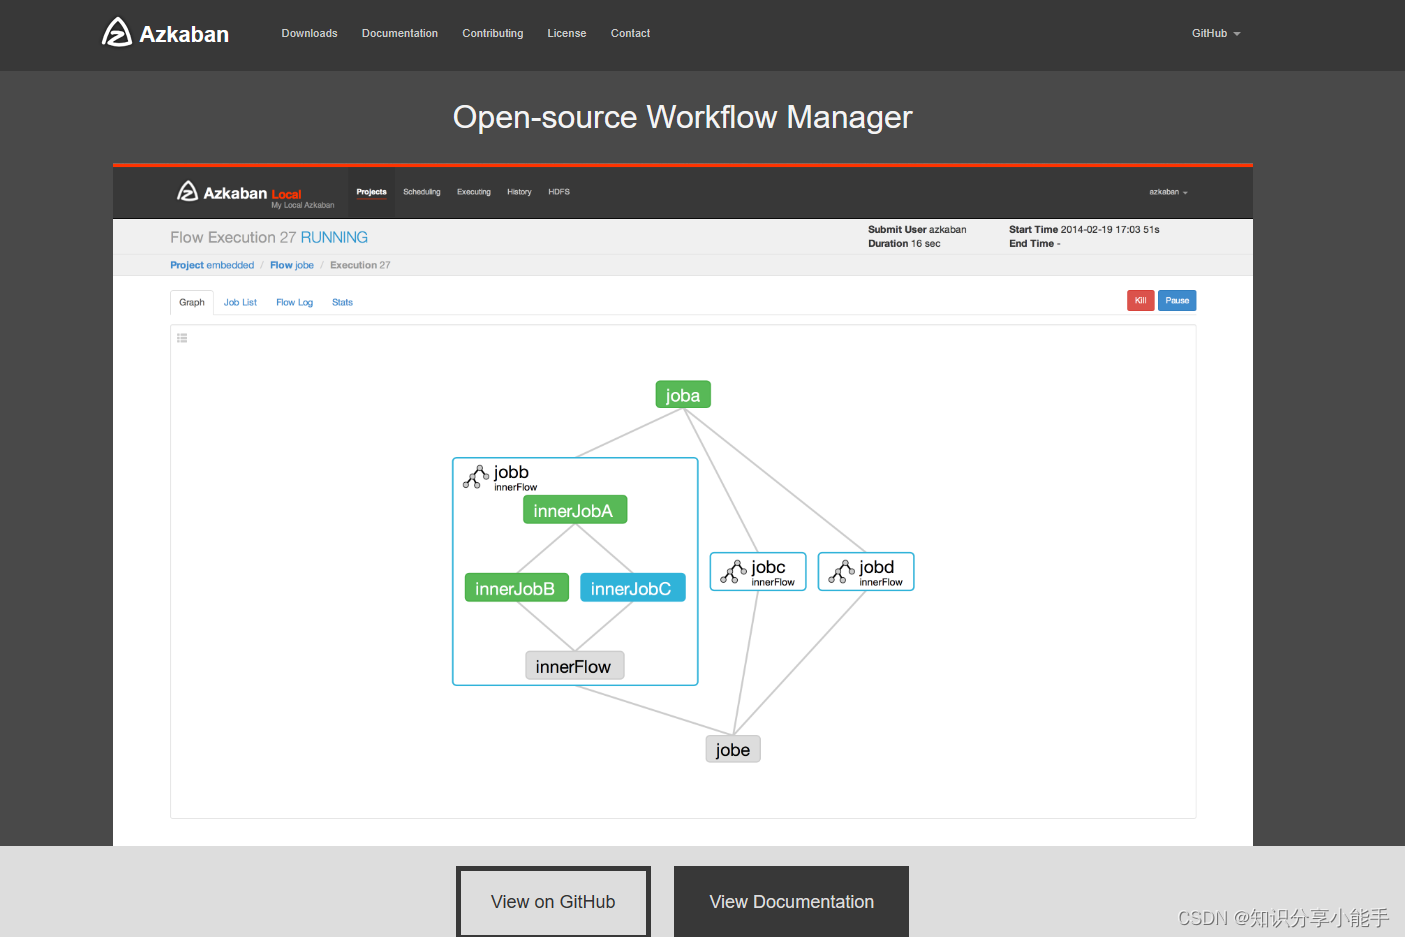
Task: Switch to the Stats tab
Action: 342,303
